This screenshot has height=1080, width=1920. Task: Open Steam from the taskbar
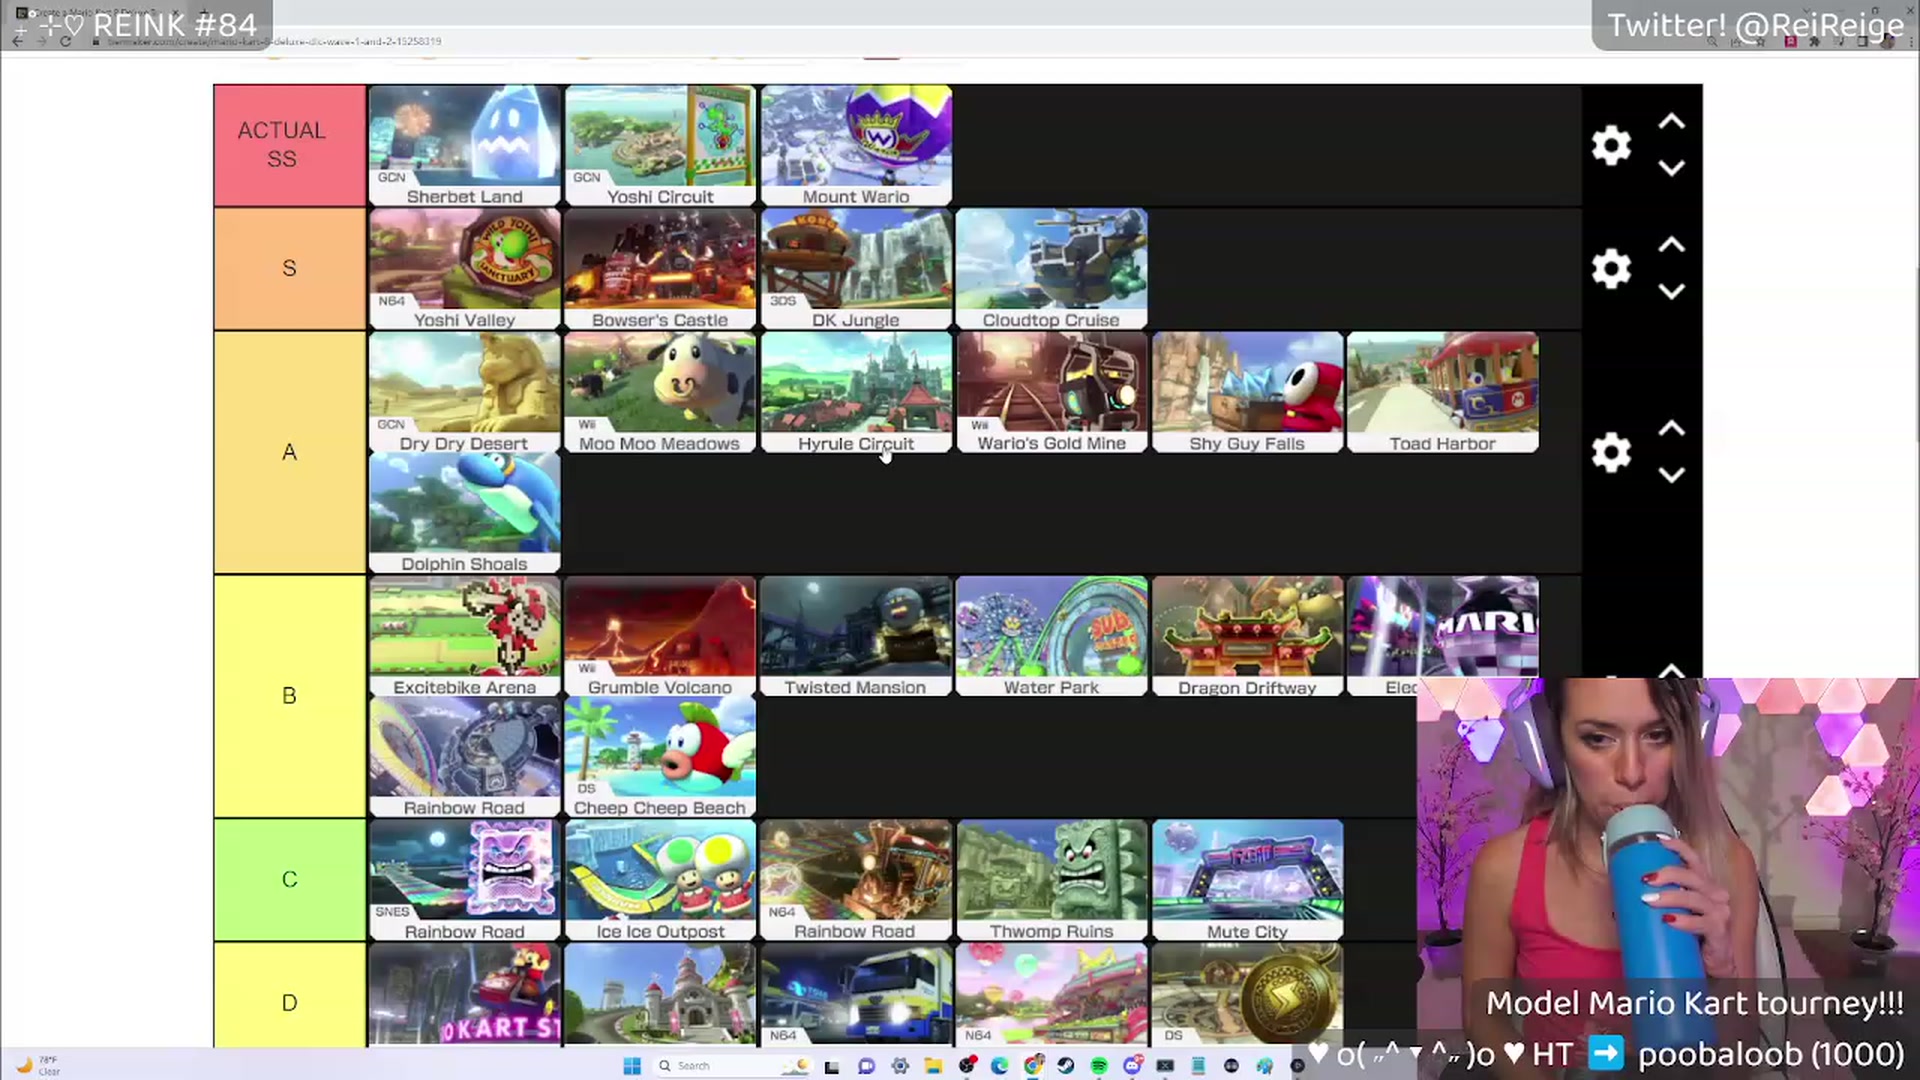1066,1066
